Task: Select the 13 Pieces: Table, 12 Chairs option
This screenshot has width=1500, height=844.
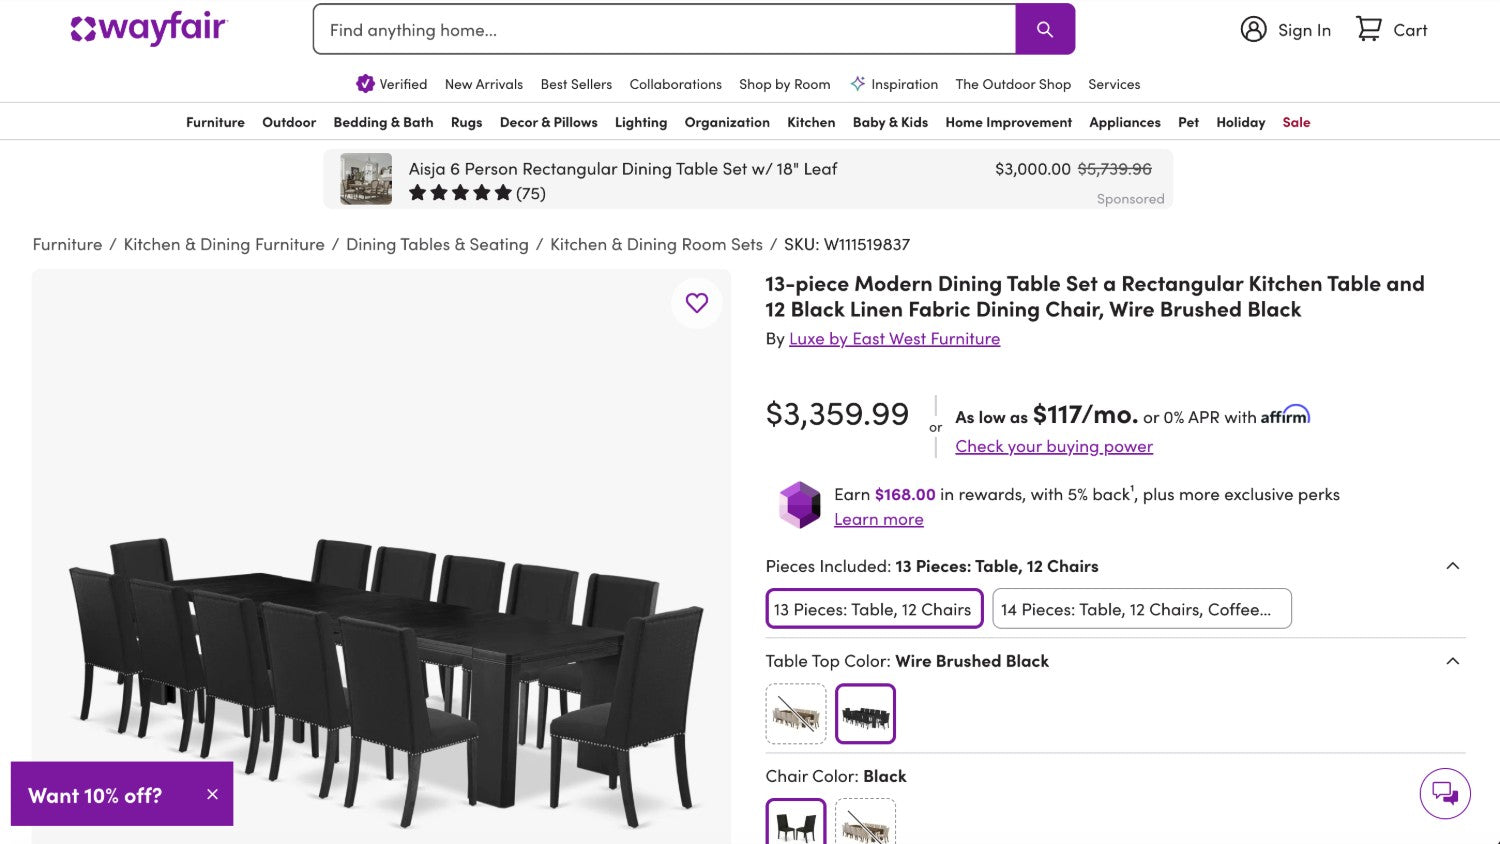Action: pos(874,609)
